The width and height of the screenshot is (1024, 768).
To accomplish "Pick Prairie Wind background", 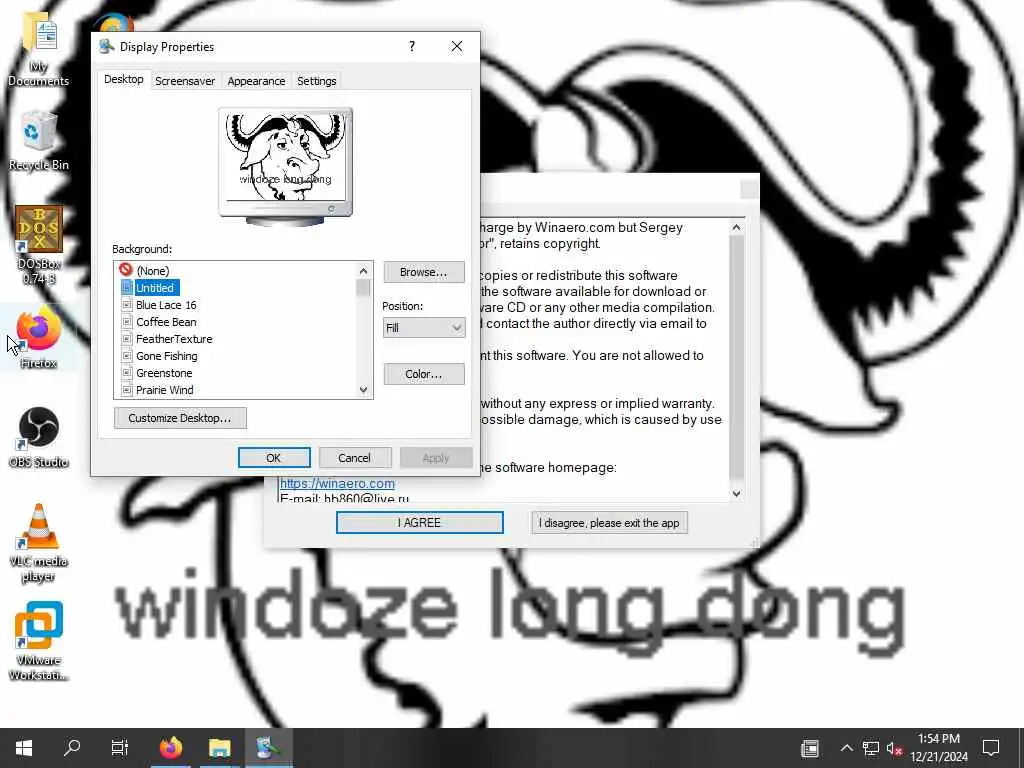I will 165,390.
